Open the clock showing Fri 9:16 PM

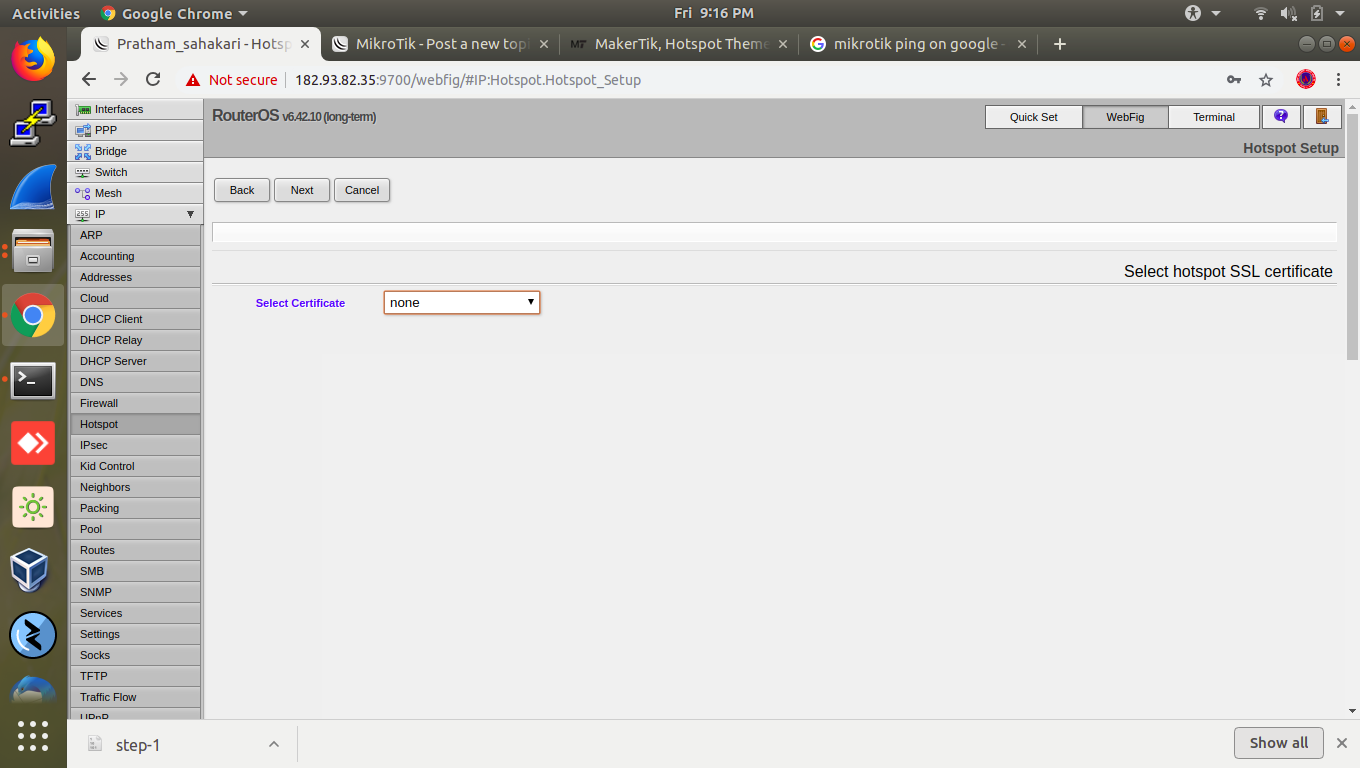714,14
